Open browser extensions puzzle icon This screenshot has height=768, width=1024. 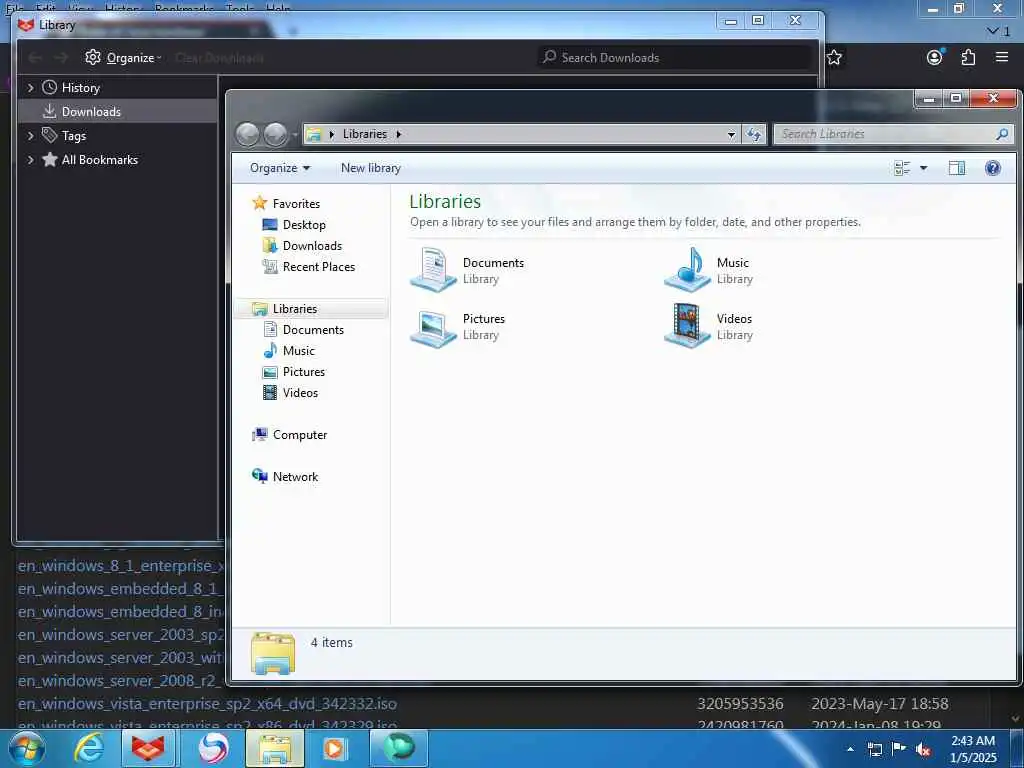[x=968, y=57]
